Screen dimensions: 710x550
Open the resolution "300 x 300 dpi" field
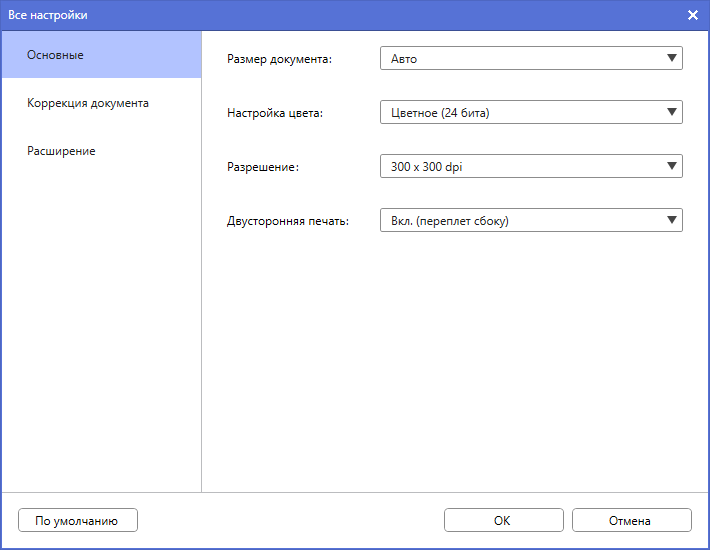[520, 167]
